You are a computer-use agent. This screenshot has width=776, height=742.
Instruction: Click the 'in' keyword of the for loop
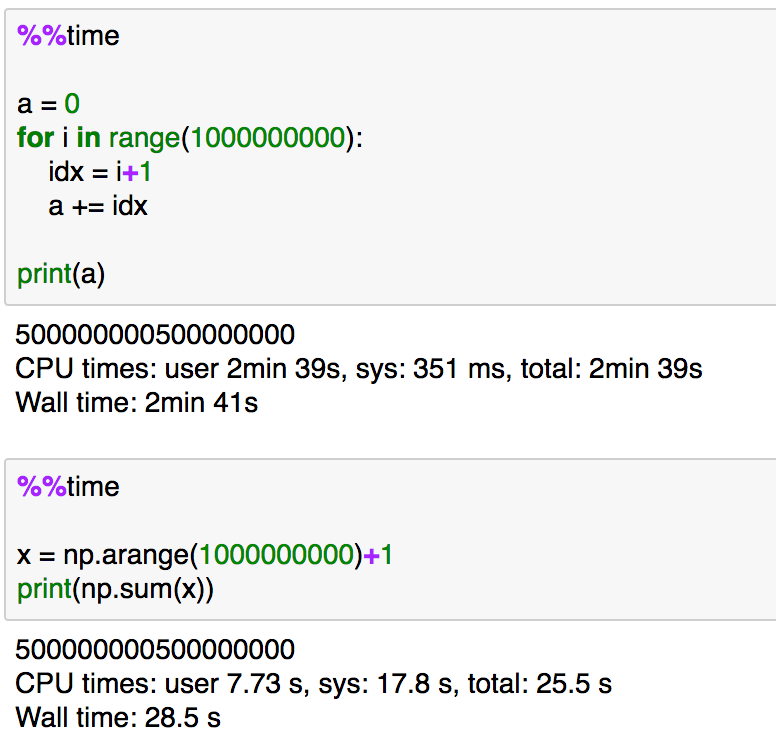click(87, 138)
